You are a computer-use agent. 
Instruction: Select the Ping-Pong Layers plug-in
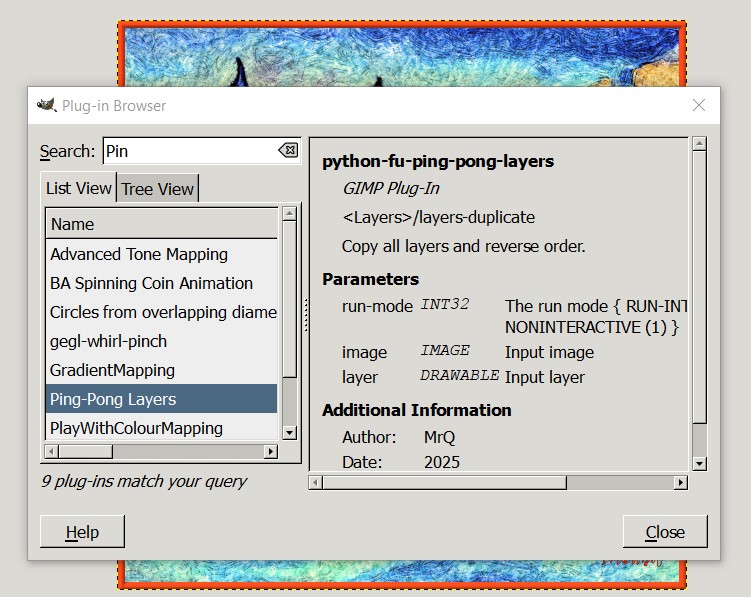161,399
